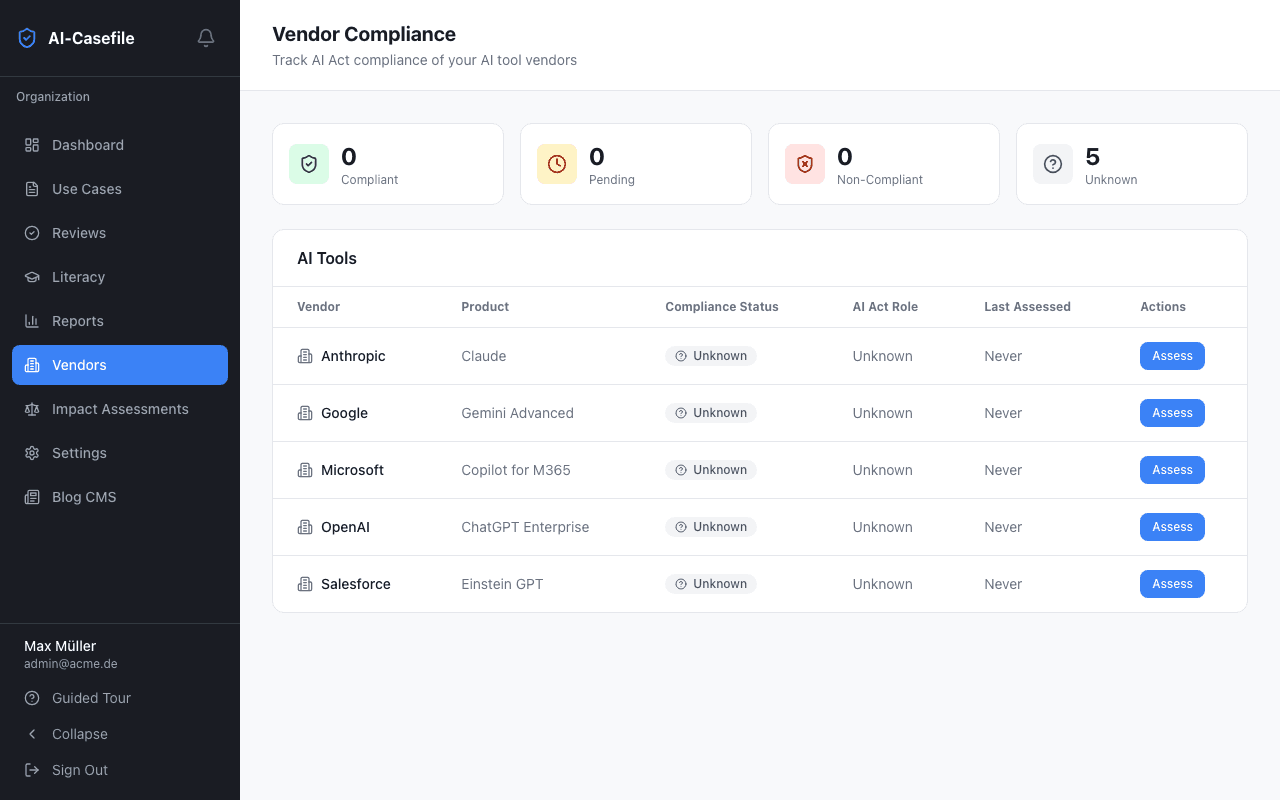Click the Blog CMS document icon
The width and height of the screenshot is (1280, 800).
(x=31, y=497)
